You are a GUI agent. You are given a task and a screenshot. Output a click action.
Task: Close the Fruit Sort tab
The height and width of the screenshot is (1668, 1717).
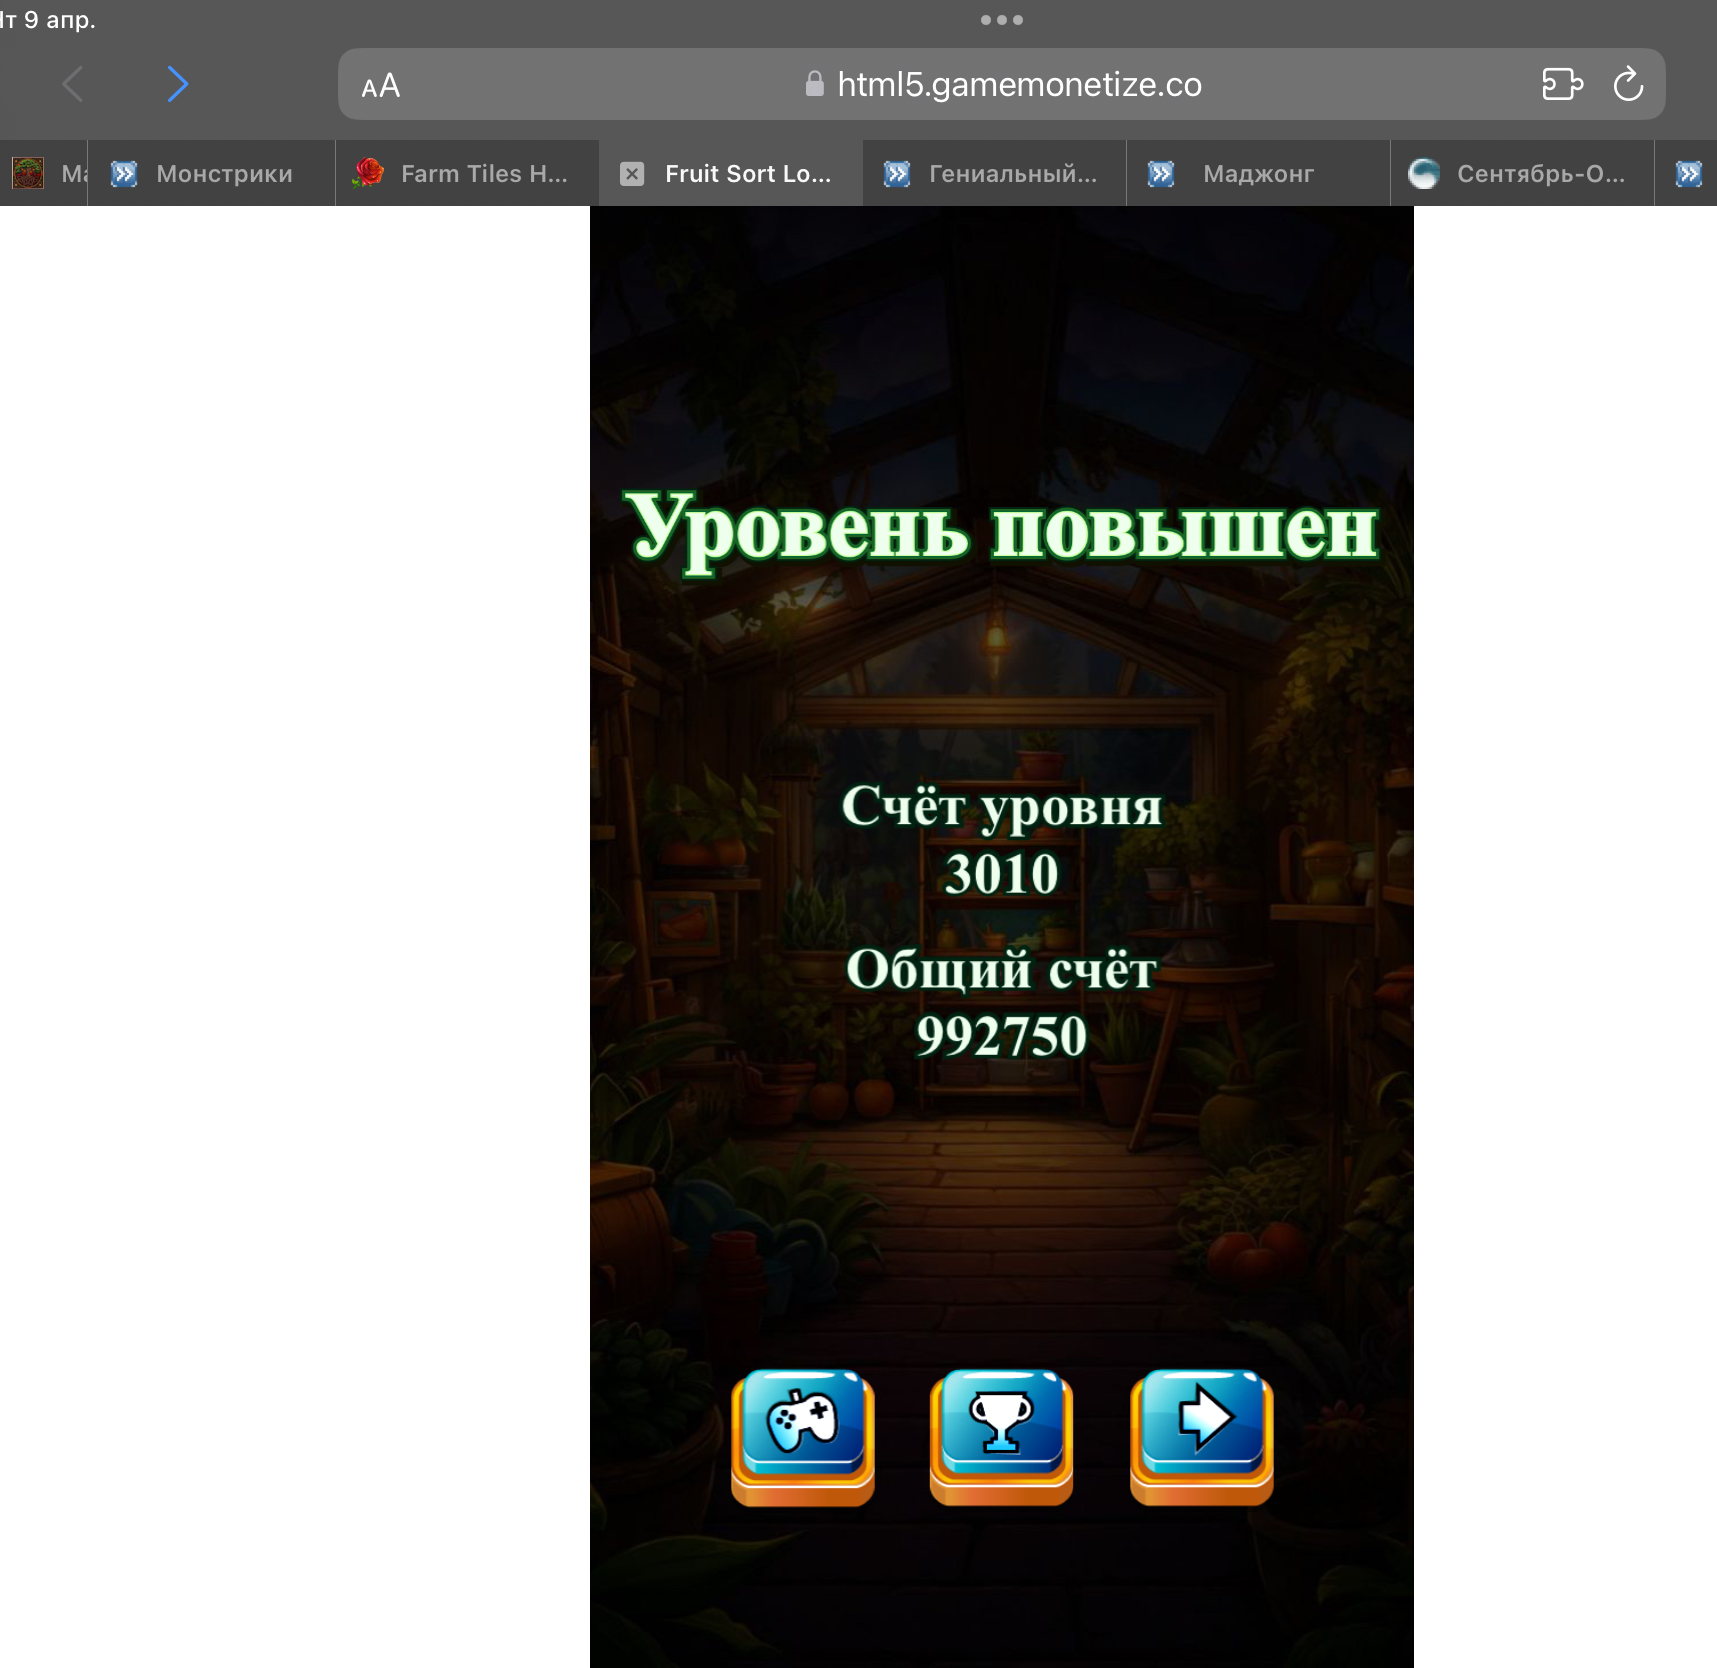631,172
